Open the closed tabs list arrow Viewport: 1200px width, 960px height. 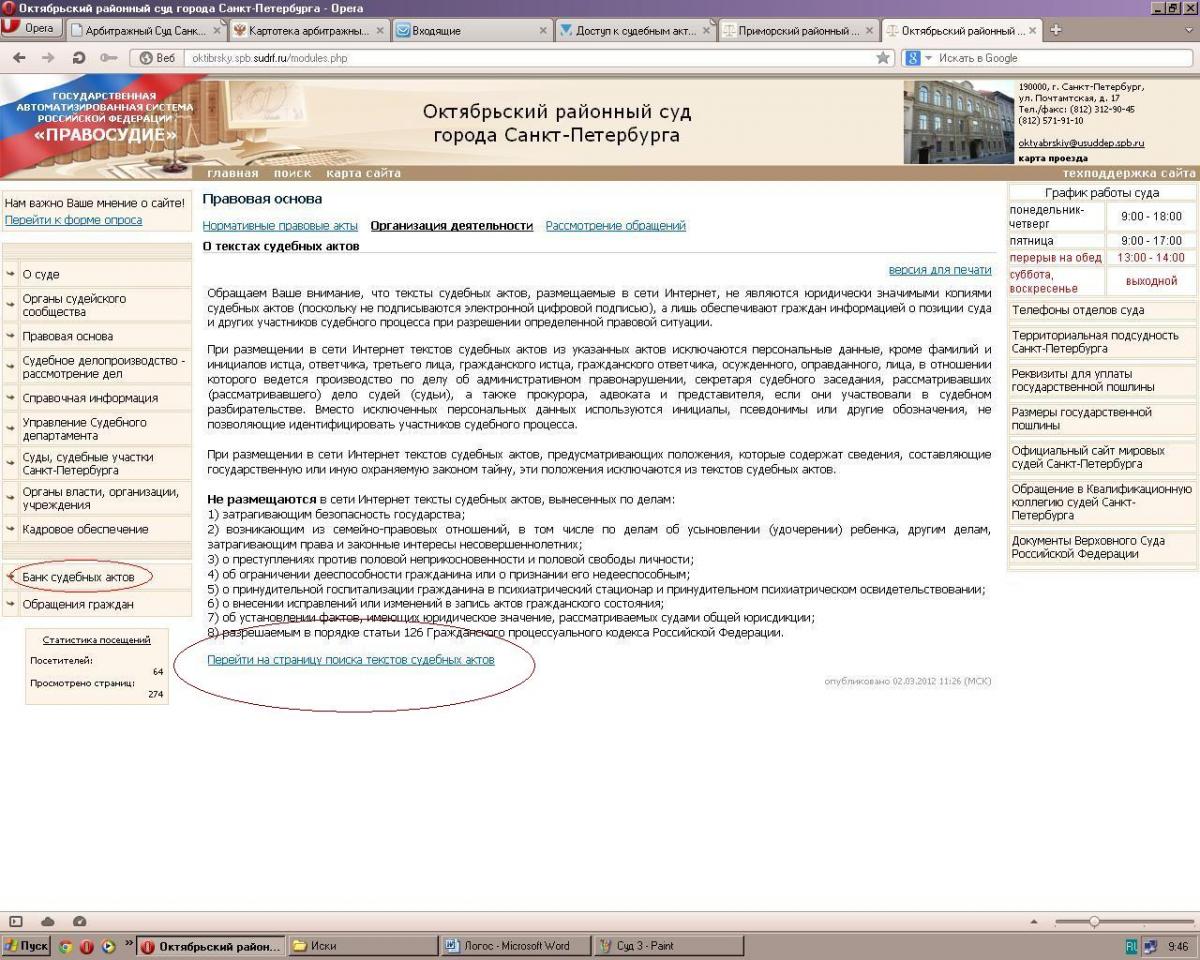[x=1189, y=31]
